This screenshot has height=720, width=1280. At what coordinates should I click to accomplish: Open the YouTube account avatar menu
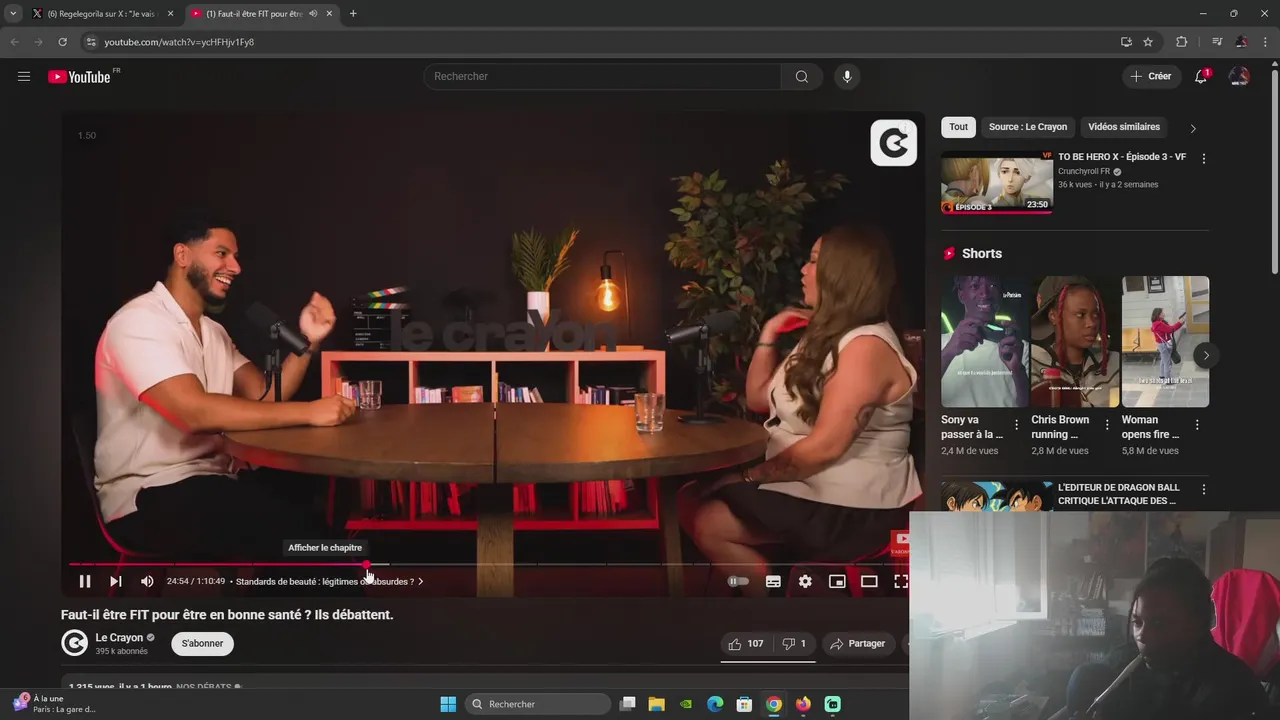1239,76
